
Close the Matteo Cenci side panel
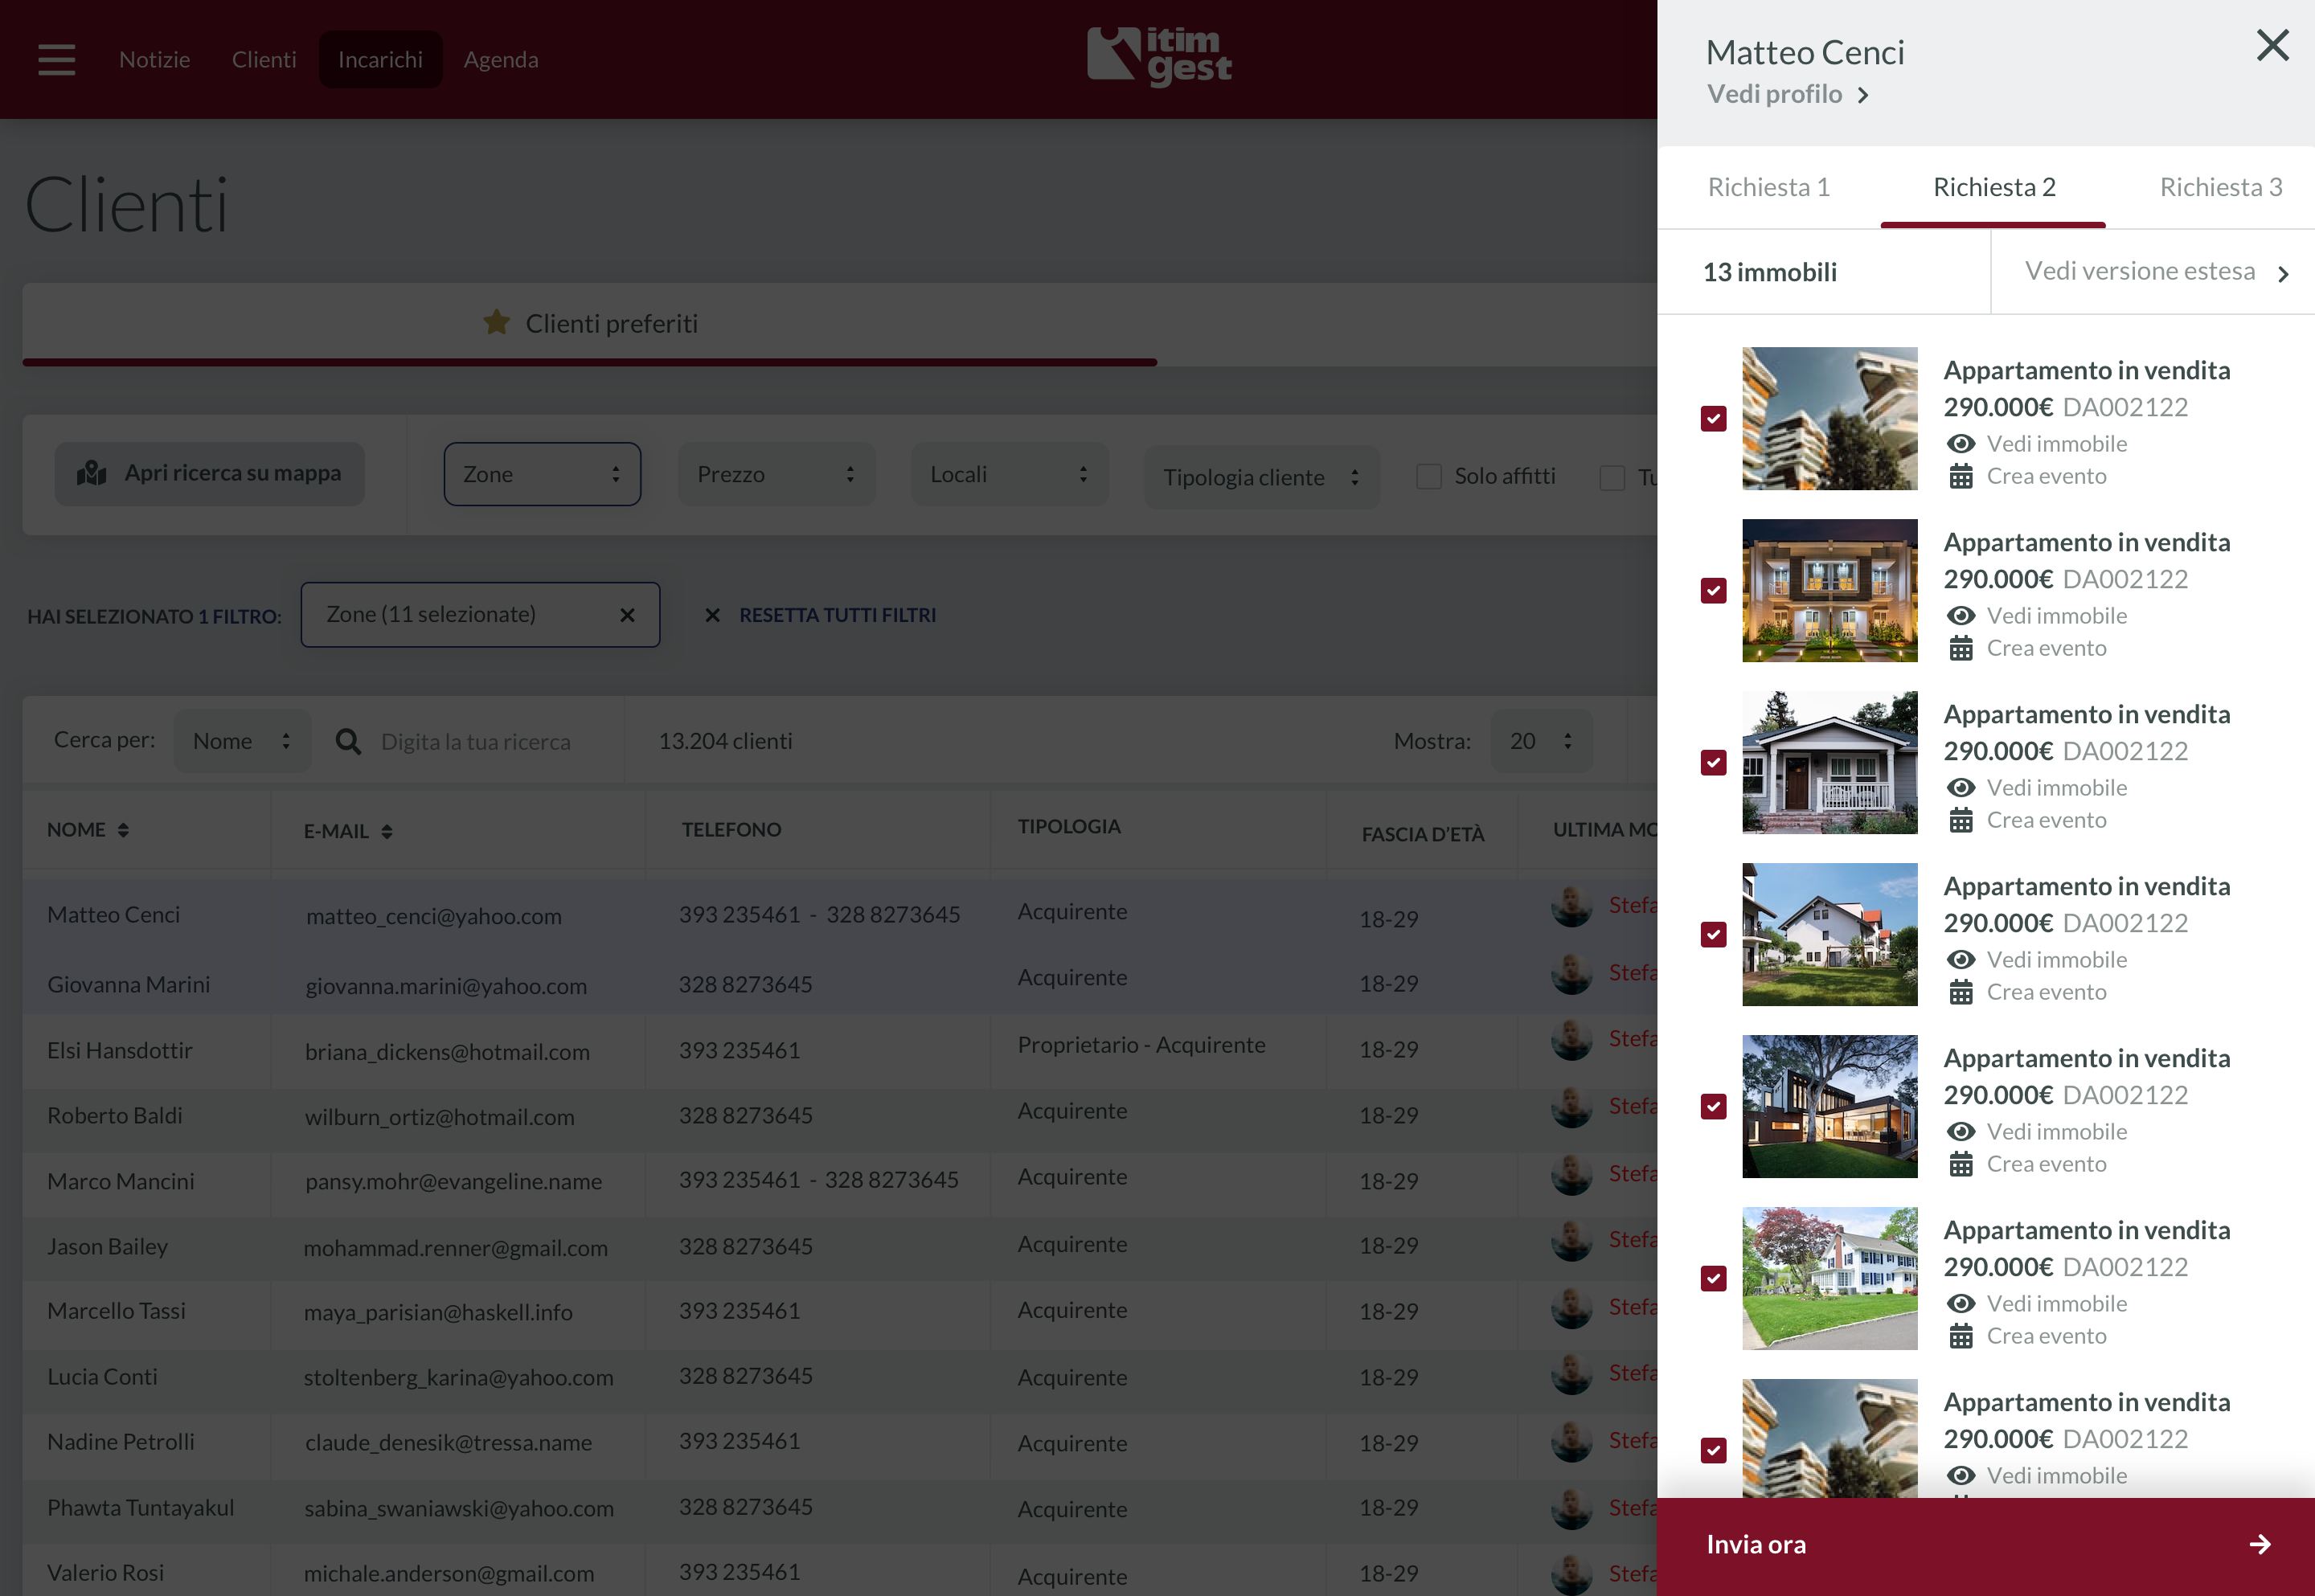[2272, 45]
